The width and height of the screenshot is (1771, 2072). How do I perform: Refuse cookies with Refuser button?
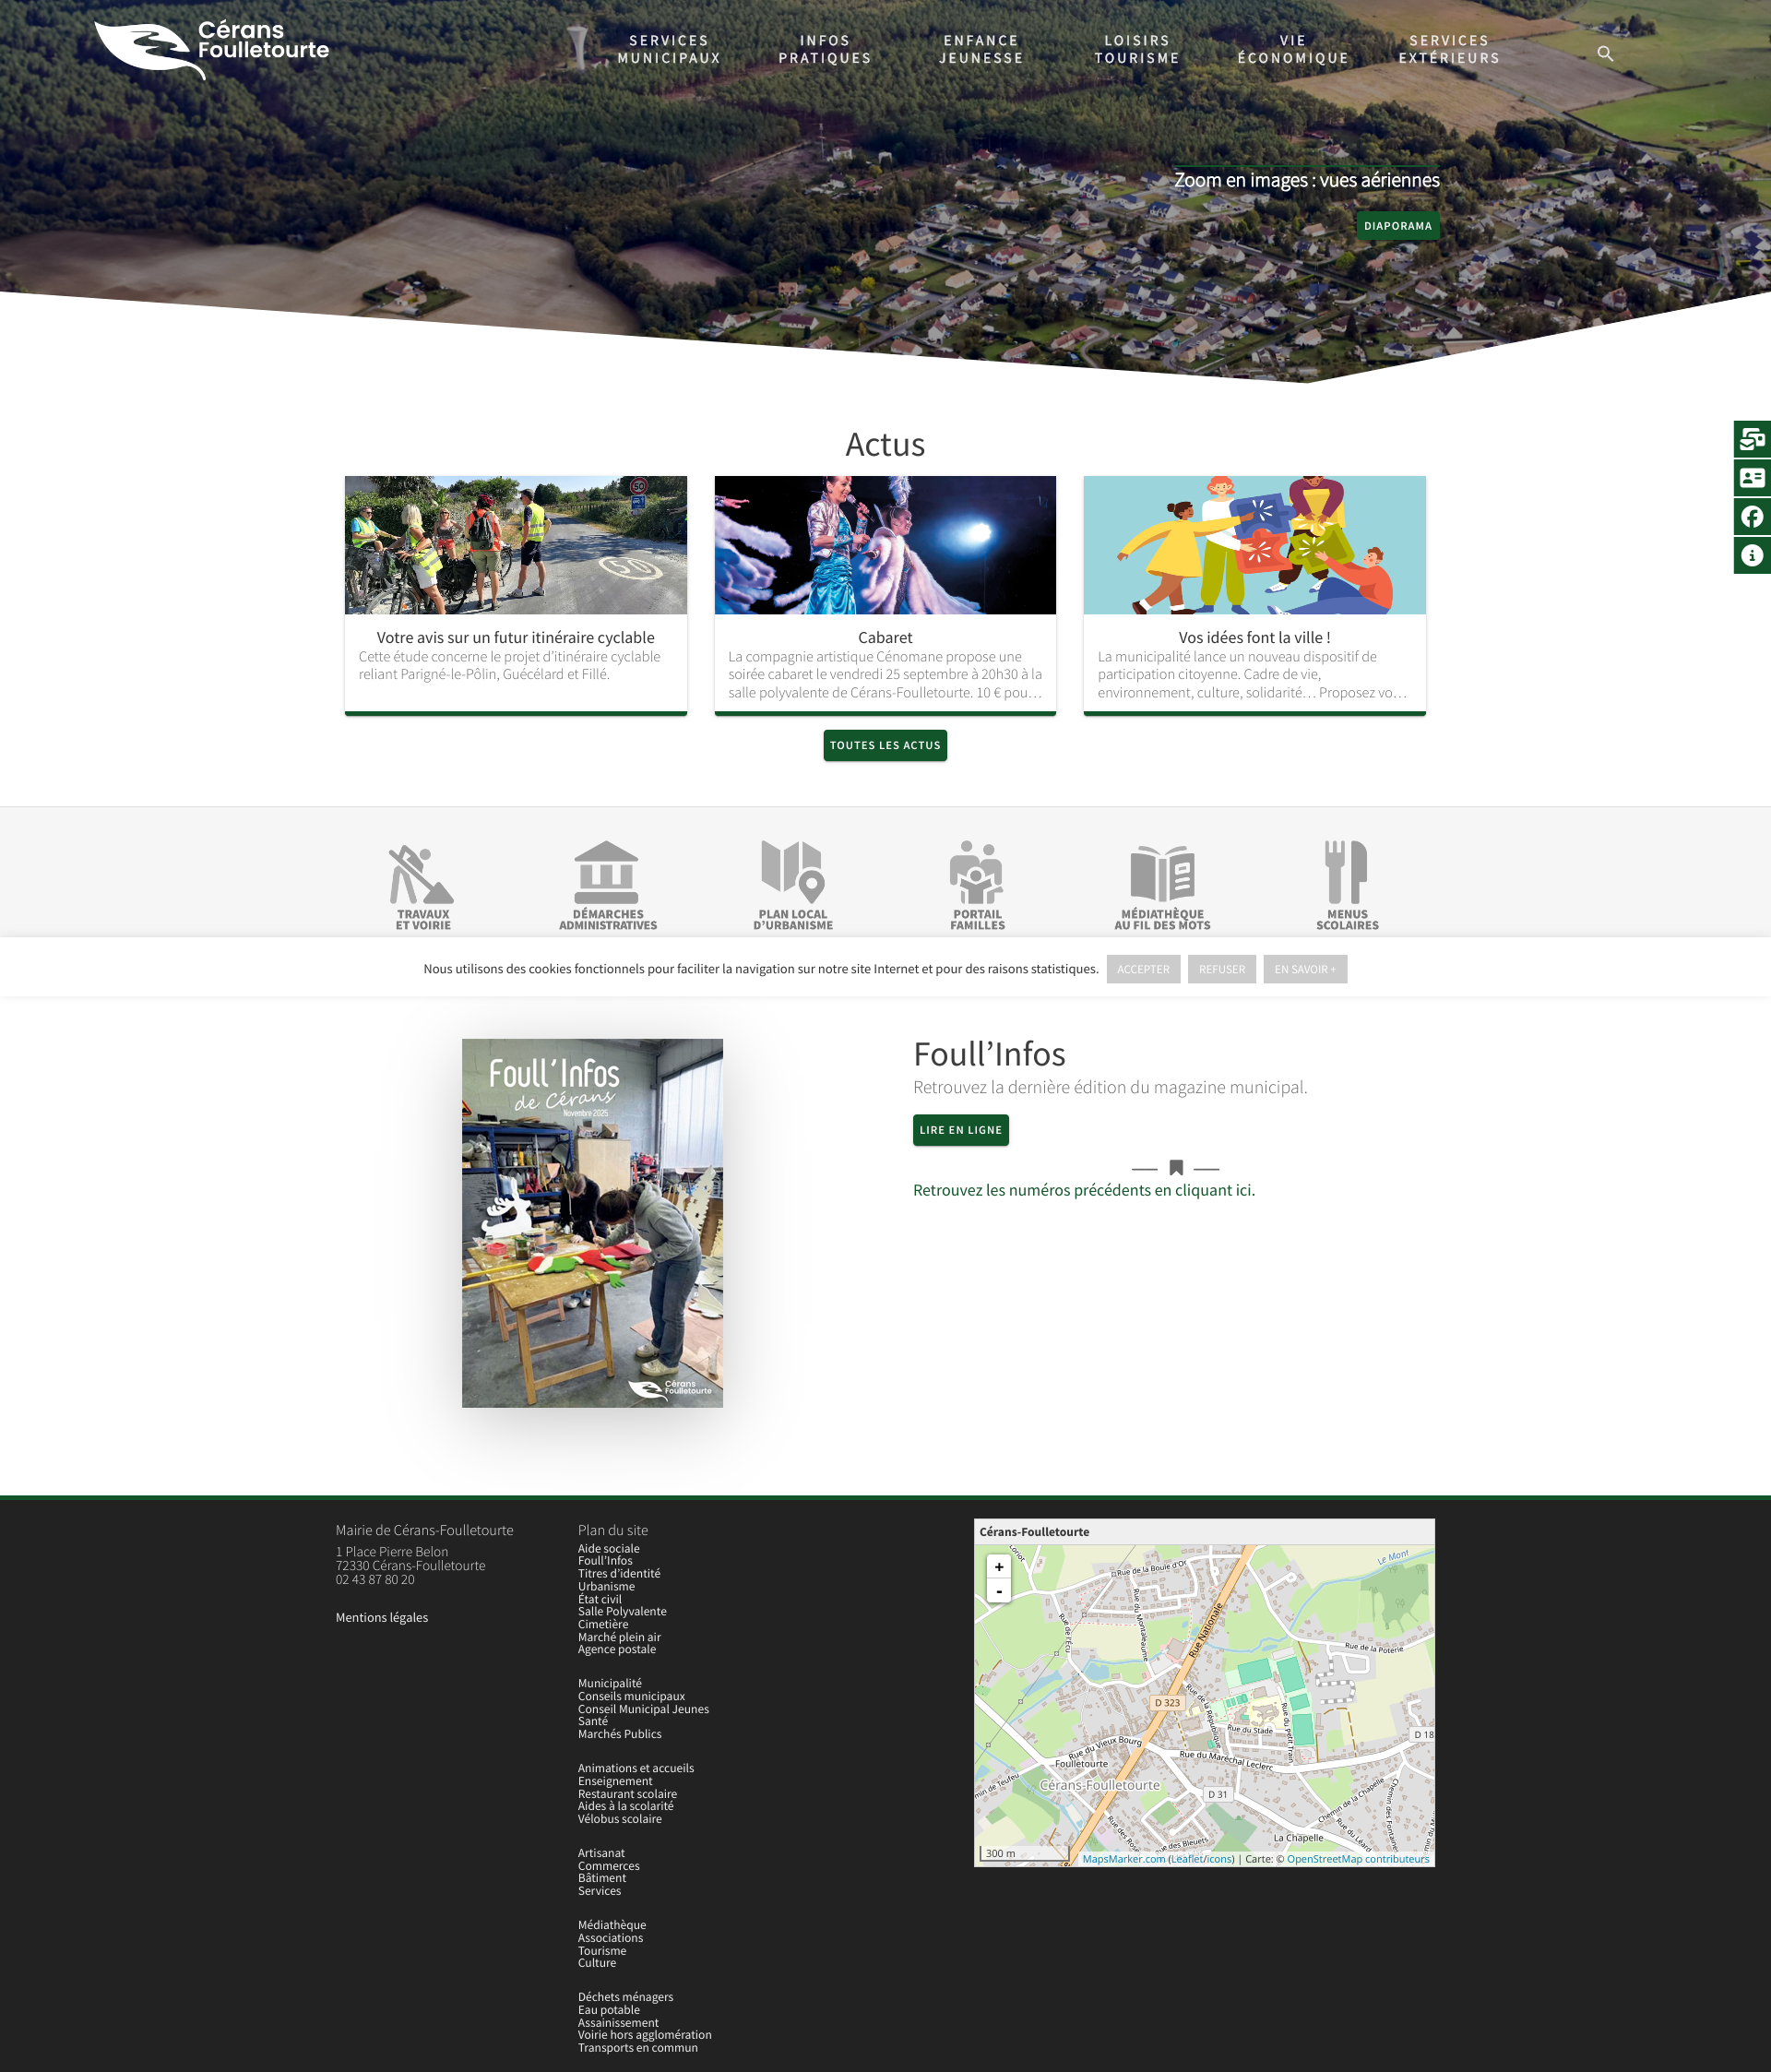coord(1221,969)
